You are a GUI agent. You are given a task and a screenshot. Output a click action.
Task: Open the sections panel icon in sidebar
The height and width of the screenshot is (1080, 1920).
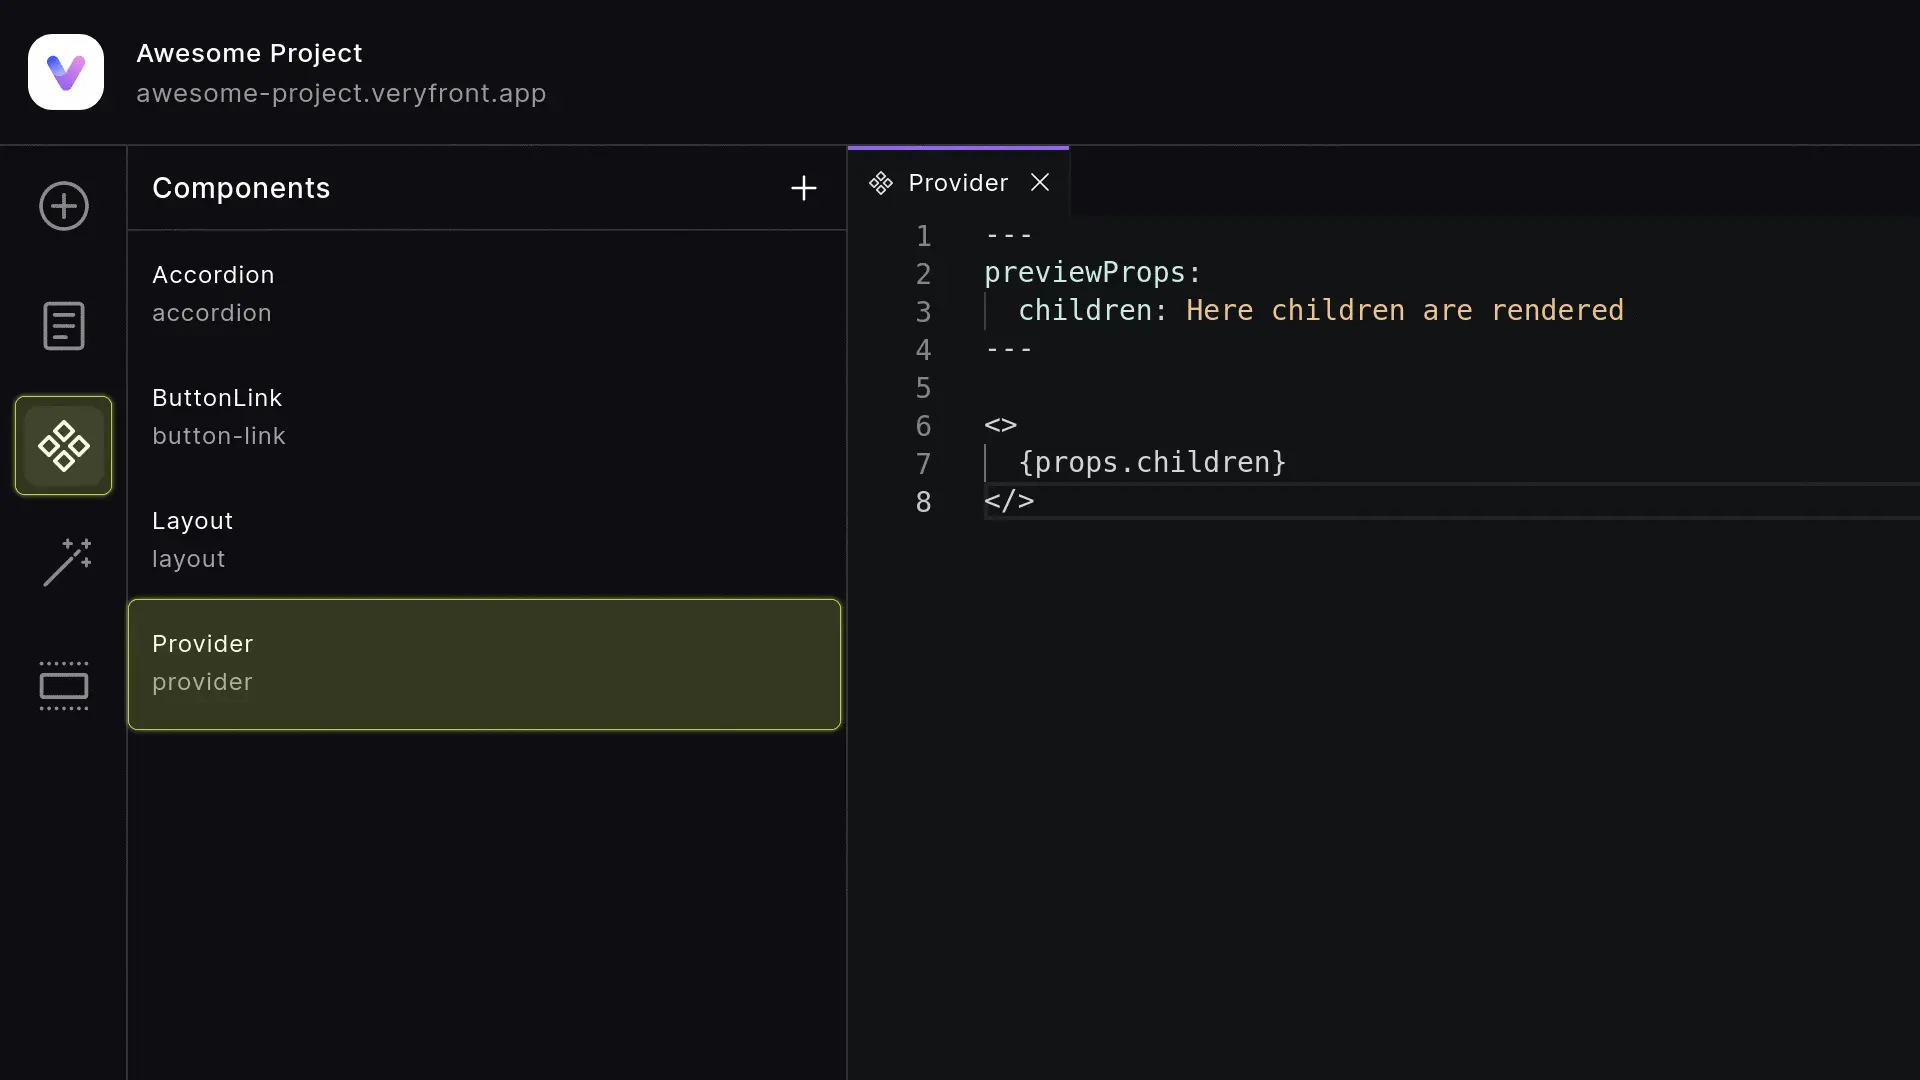click(64, 686)
